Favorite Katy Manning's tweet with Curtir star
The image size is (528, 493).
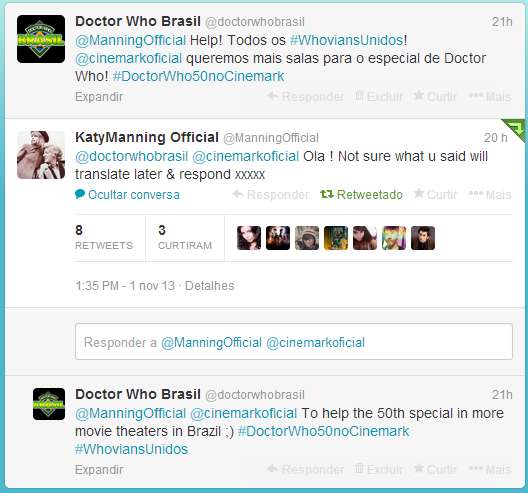pos(435,194)
